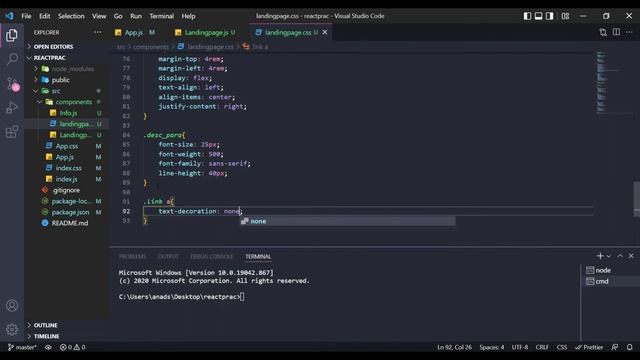This screenshot has width=640, height=360.
Task: Split the editor to the right
Action: coord(616,32)
